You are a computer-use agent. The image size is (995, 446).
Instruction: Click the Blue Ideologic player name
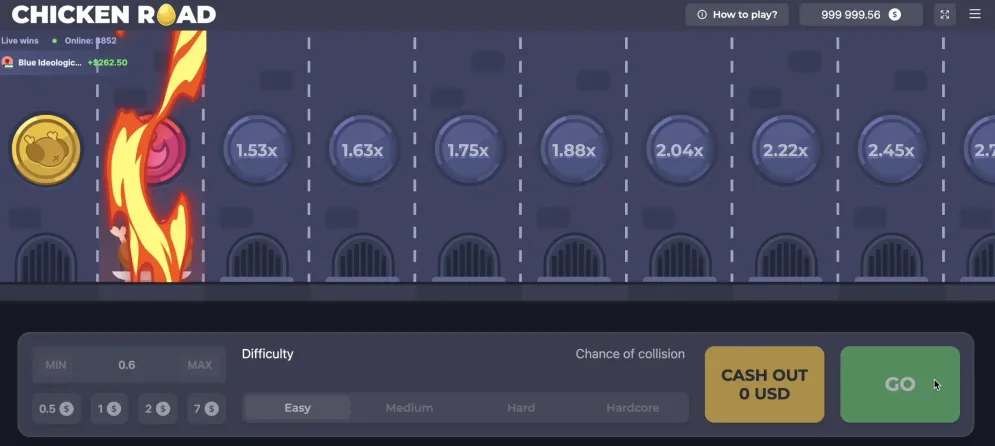point(50,63)
